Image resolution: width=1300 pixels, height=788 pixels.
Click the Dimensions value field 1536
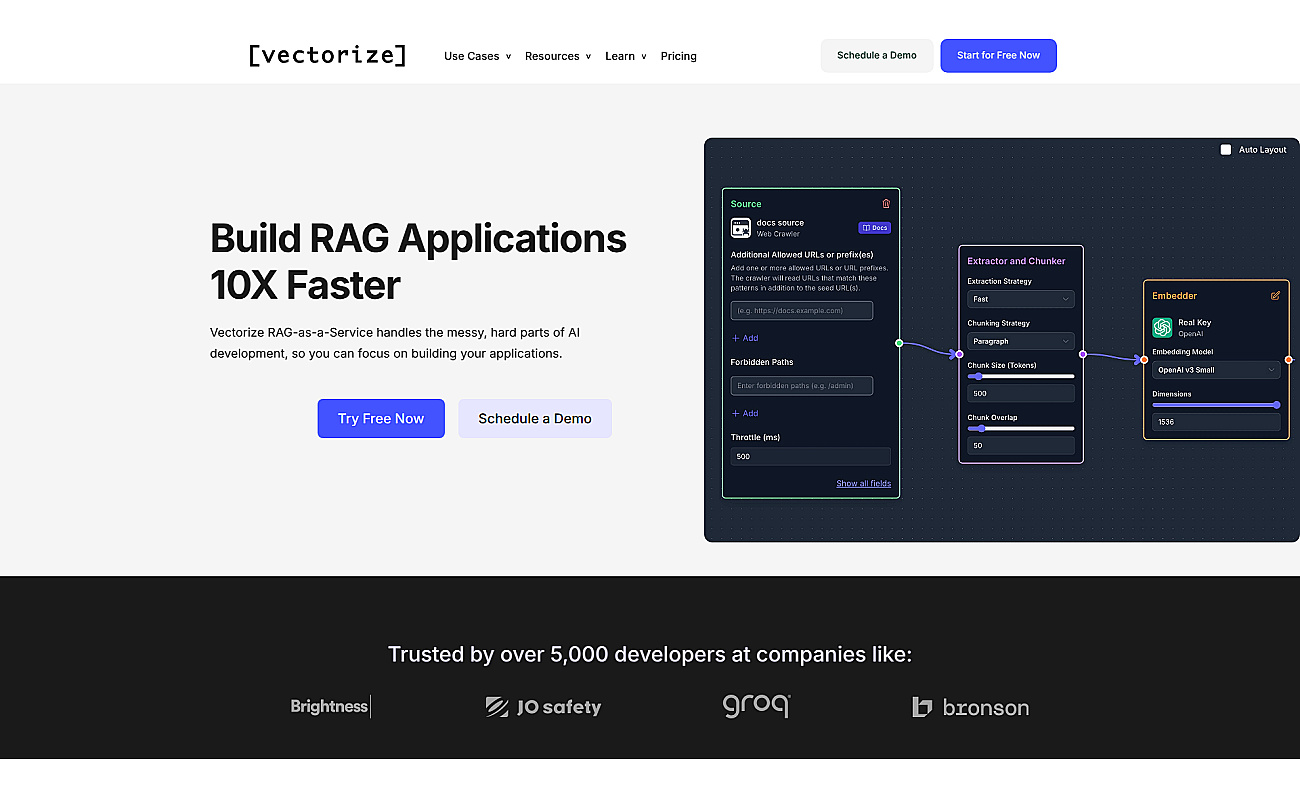pyautogui.click(x=1216, y=422)
